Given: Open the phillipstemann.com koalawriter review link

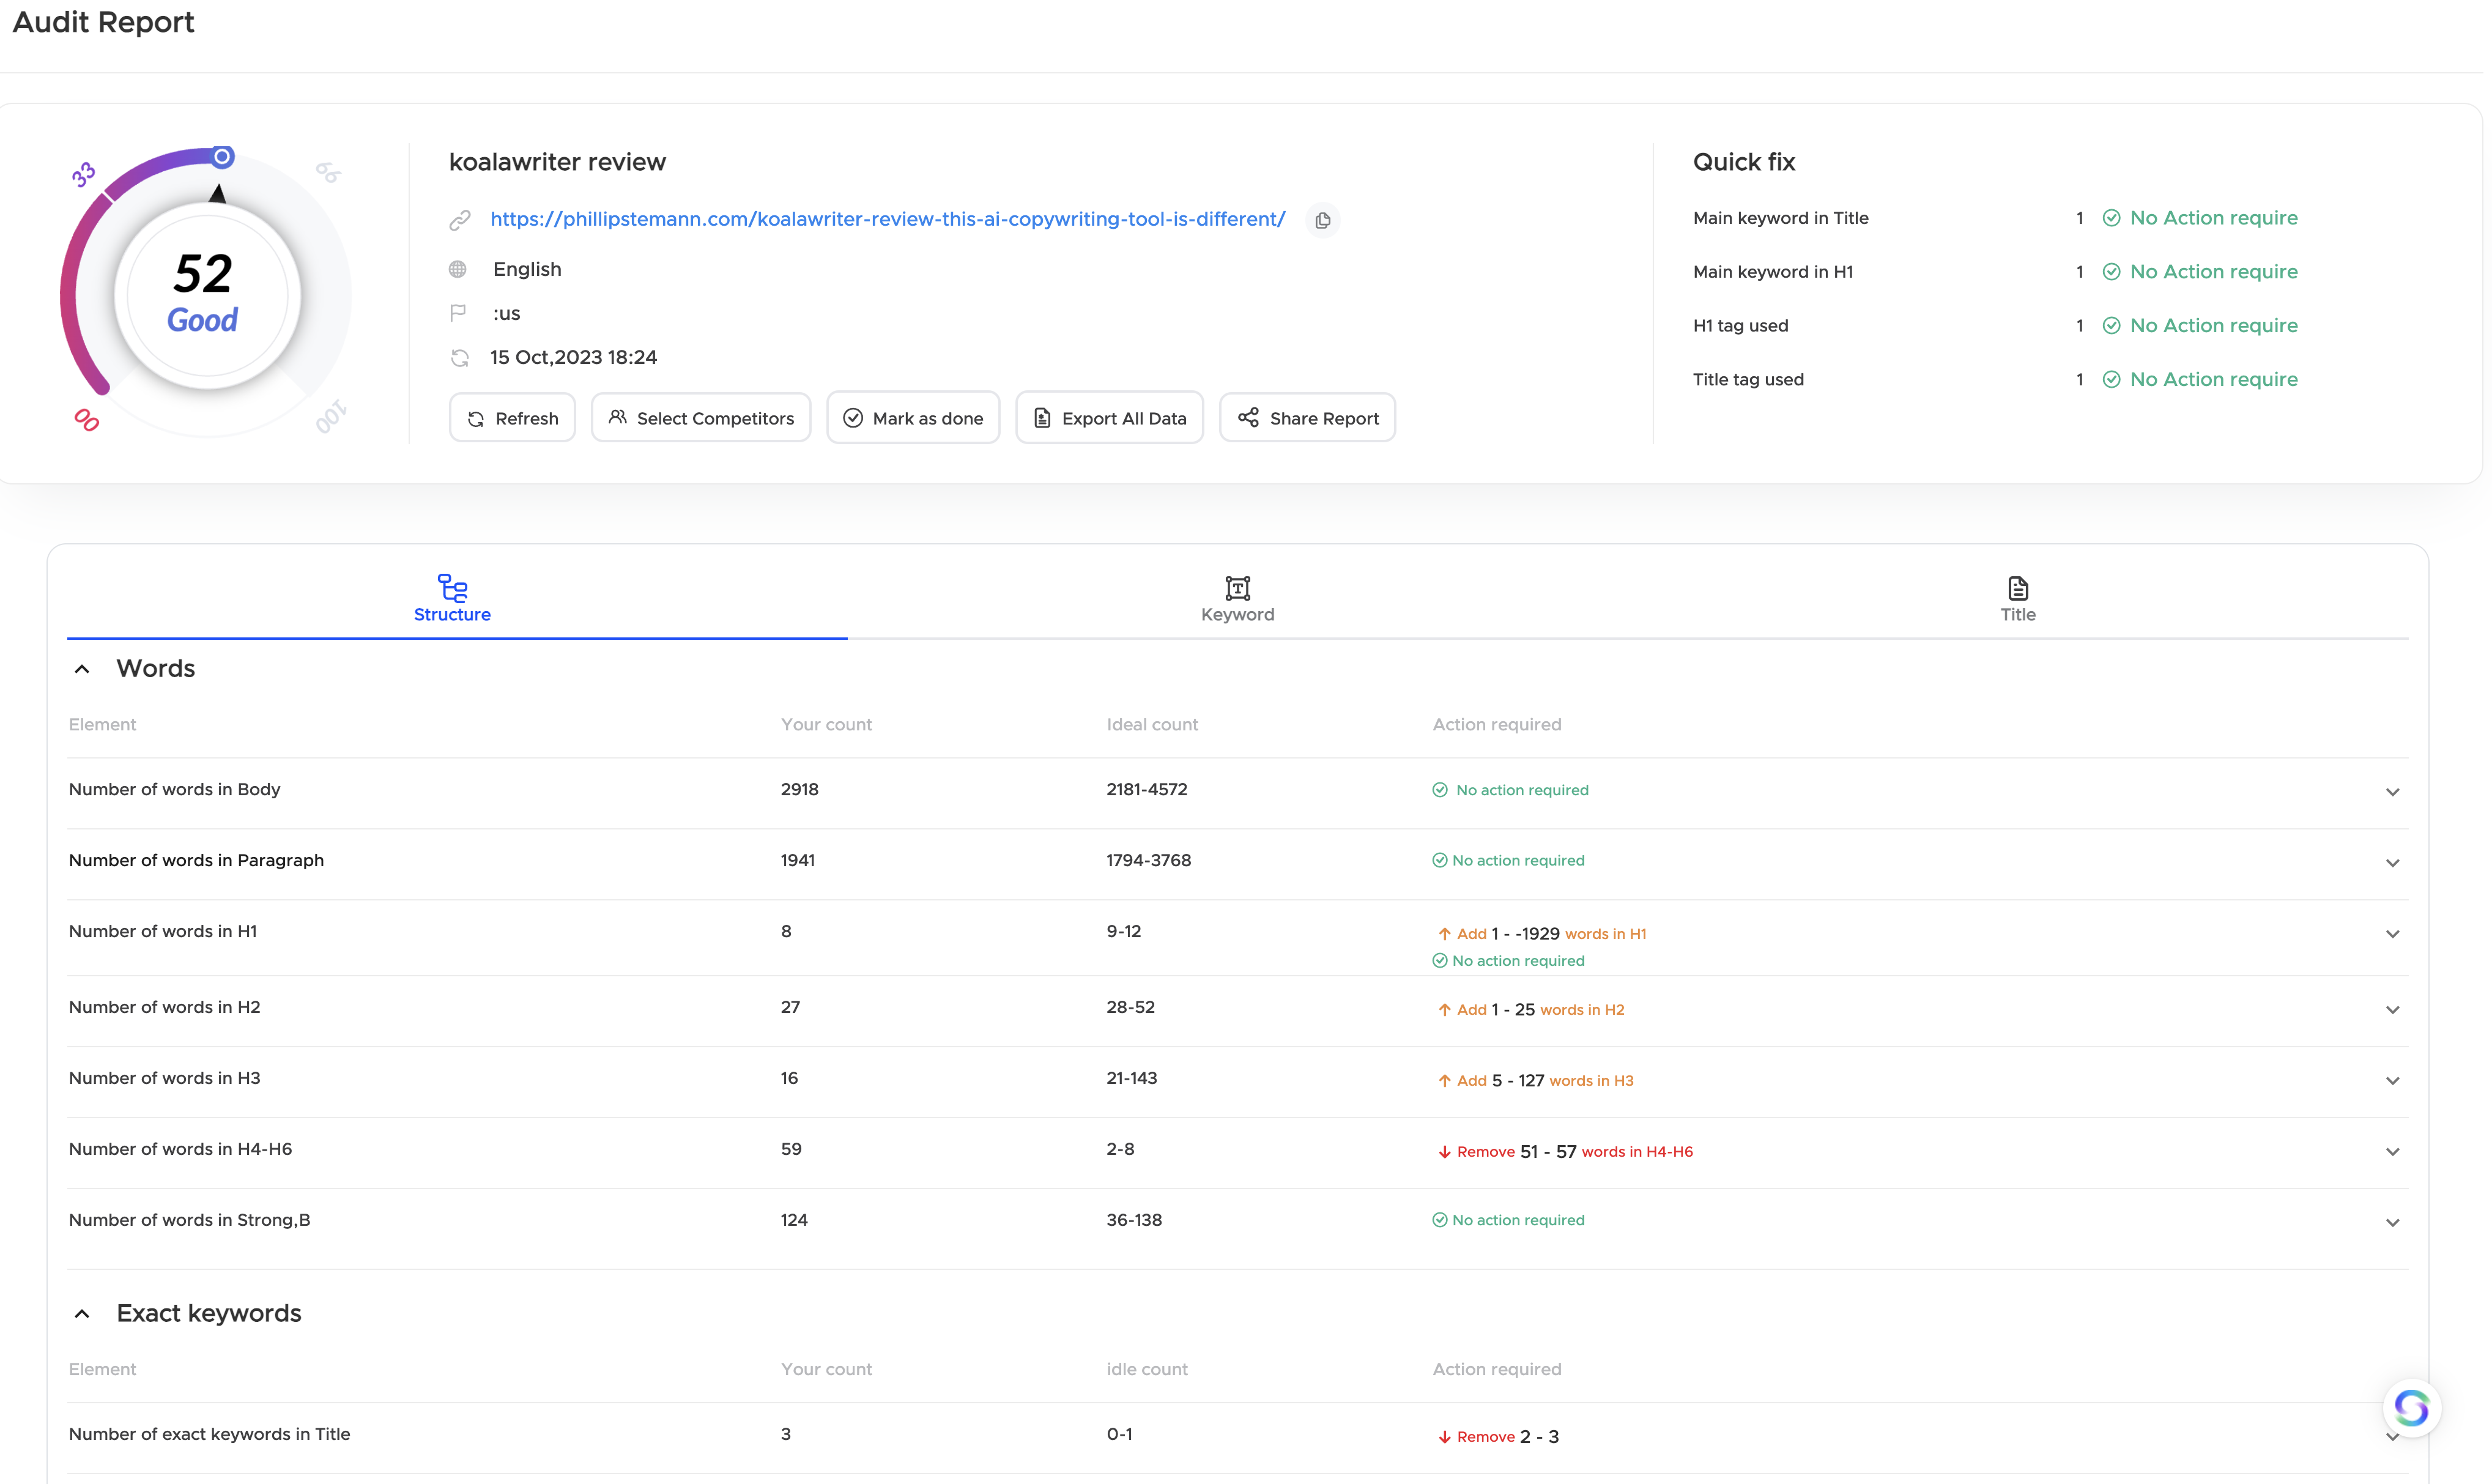Looking at the screenshot, I should coord(887,219).
